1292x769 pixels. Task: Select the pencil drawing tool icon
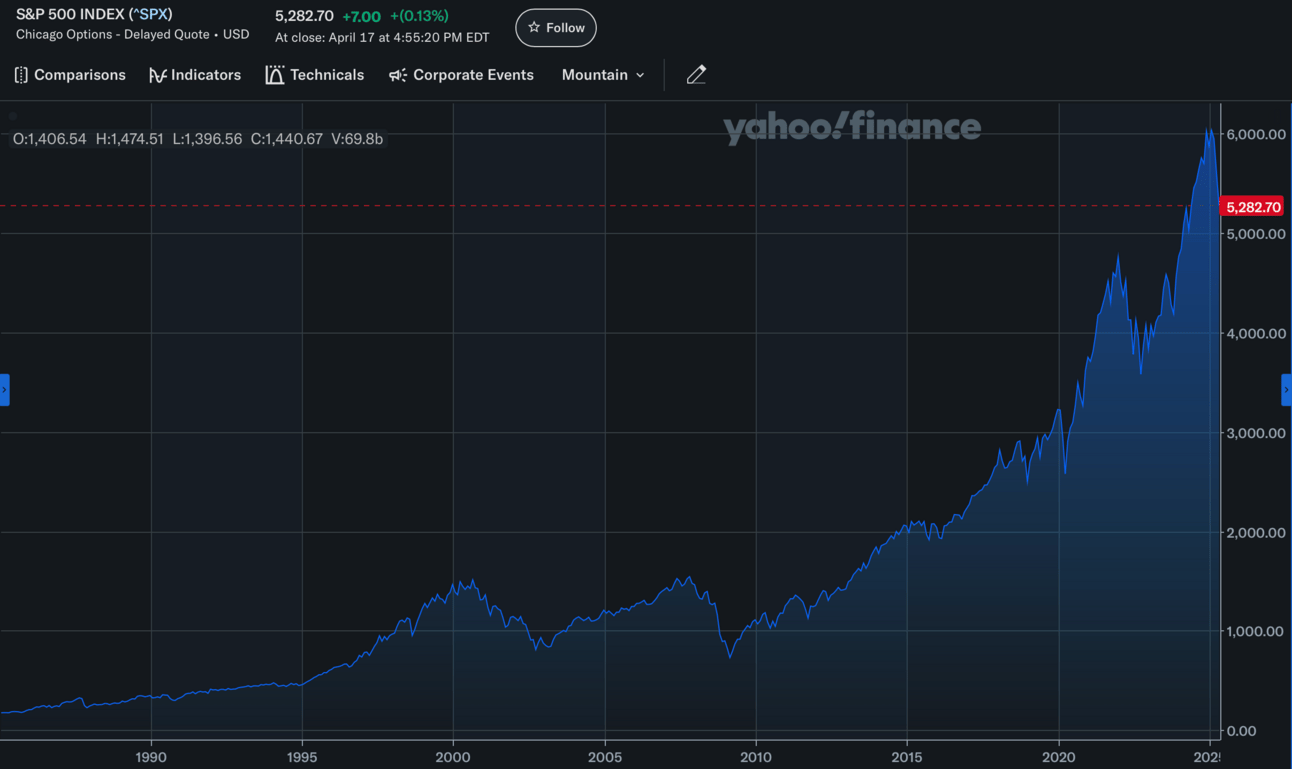[696, 75]
